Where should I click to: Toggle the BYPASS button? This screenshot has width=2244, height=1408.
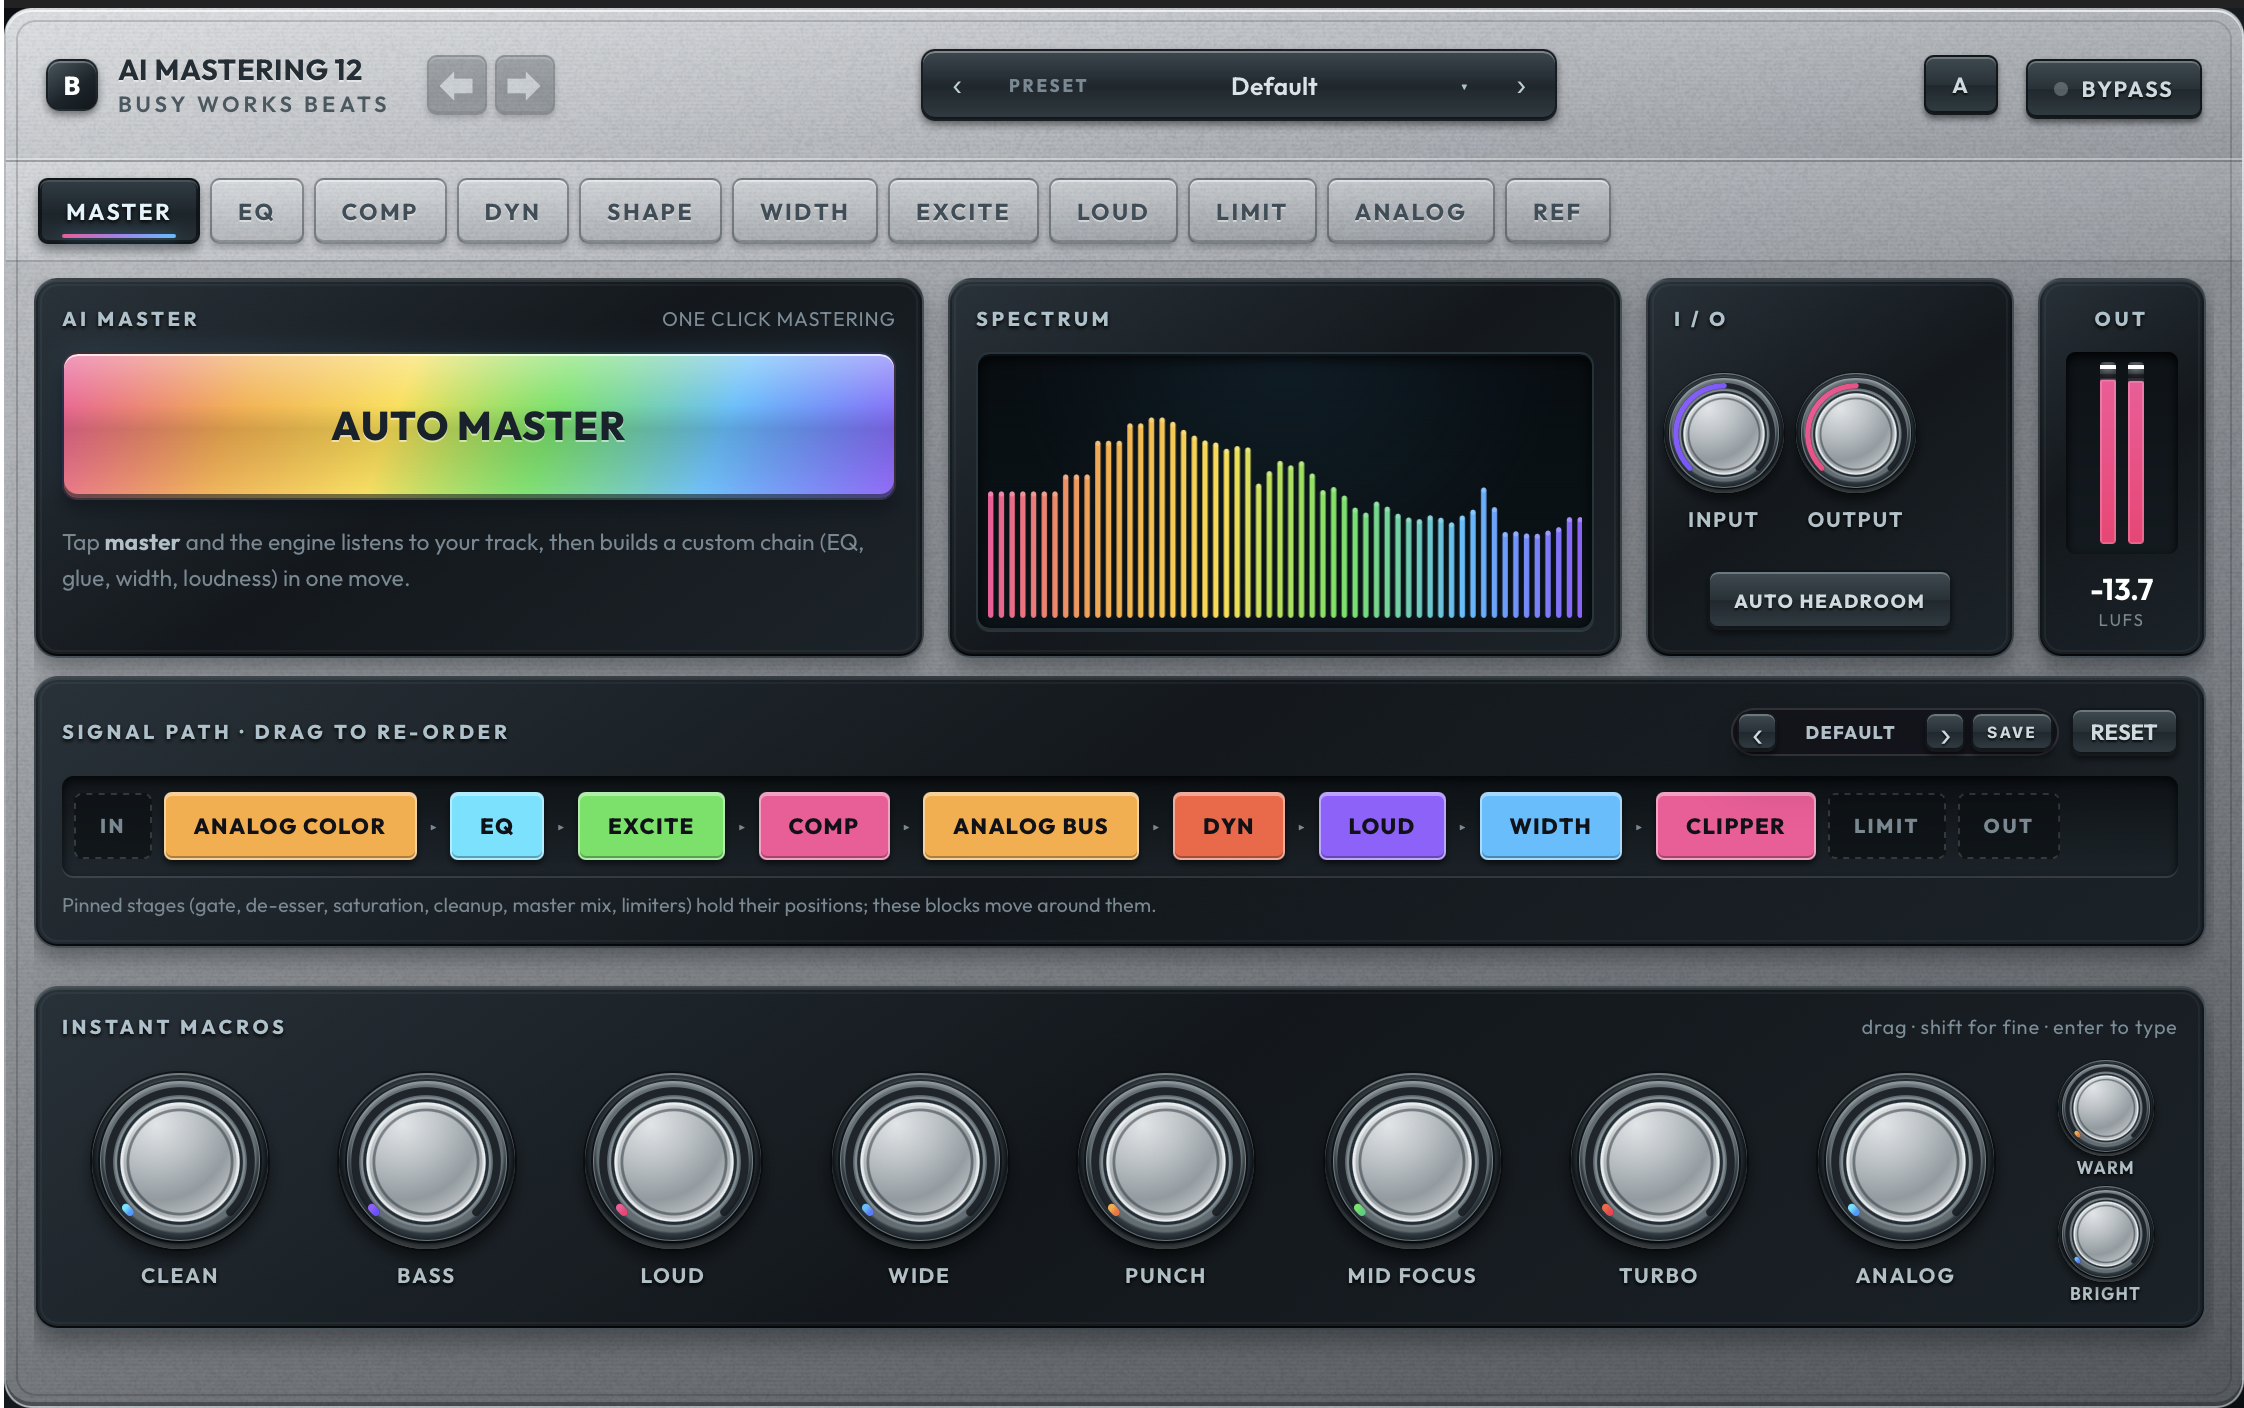tap(2113, 89)
